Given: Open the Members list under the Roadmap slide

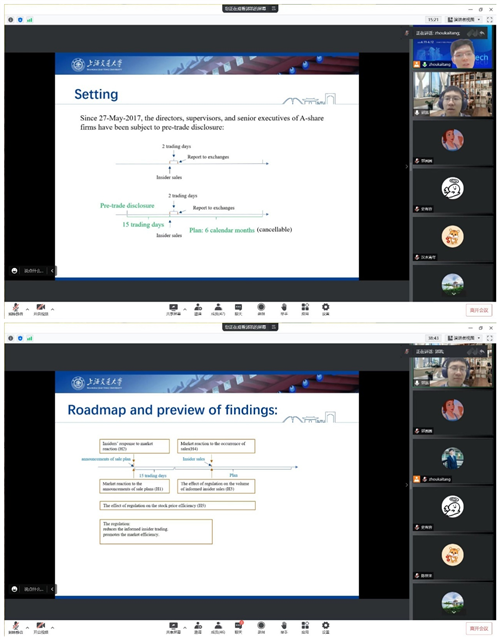Looking at the screenshot, I should click(218, 627).
